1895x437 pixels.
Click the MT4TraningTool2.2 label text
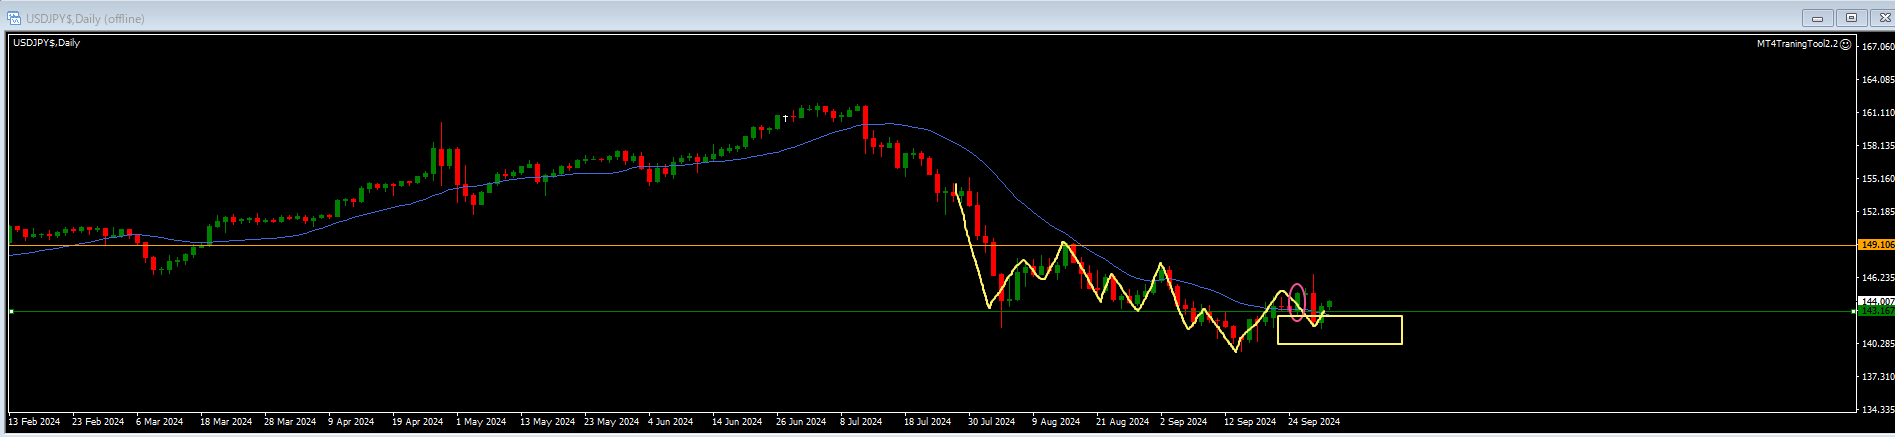[x=1797, y=44]
